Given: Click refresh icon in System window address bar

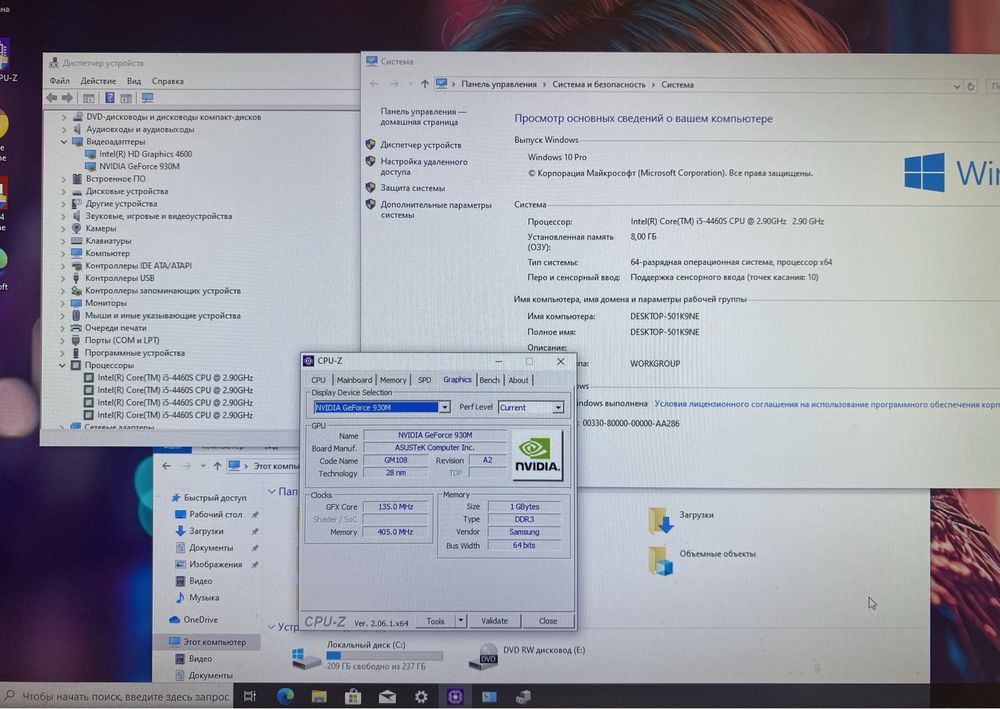Looking at the screenshot, I should pyautogui.click(x=971, y=86).
